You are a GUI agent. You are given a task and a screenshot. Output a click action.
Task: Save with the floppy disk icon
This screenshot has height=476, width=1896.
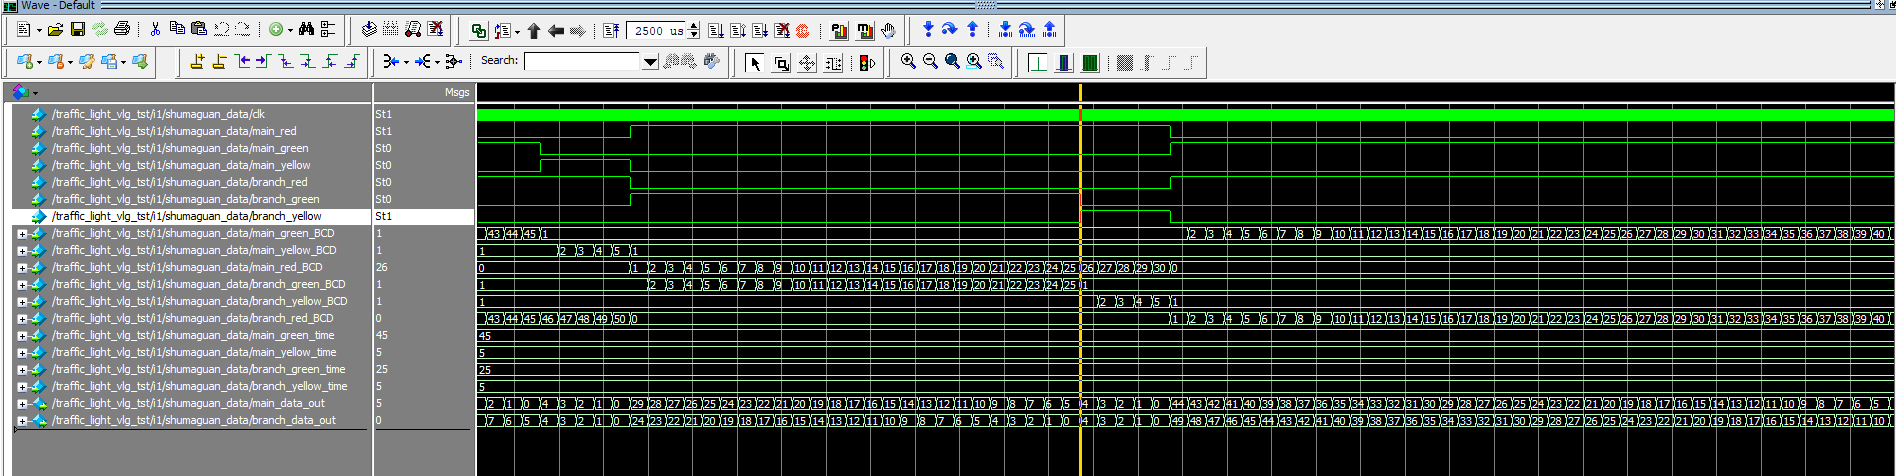point(77,30)
